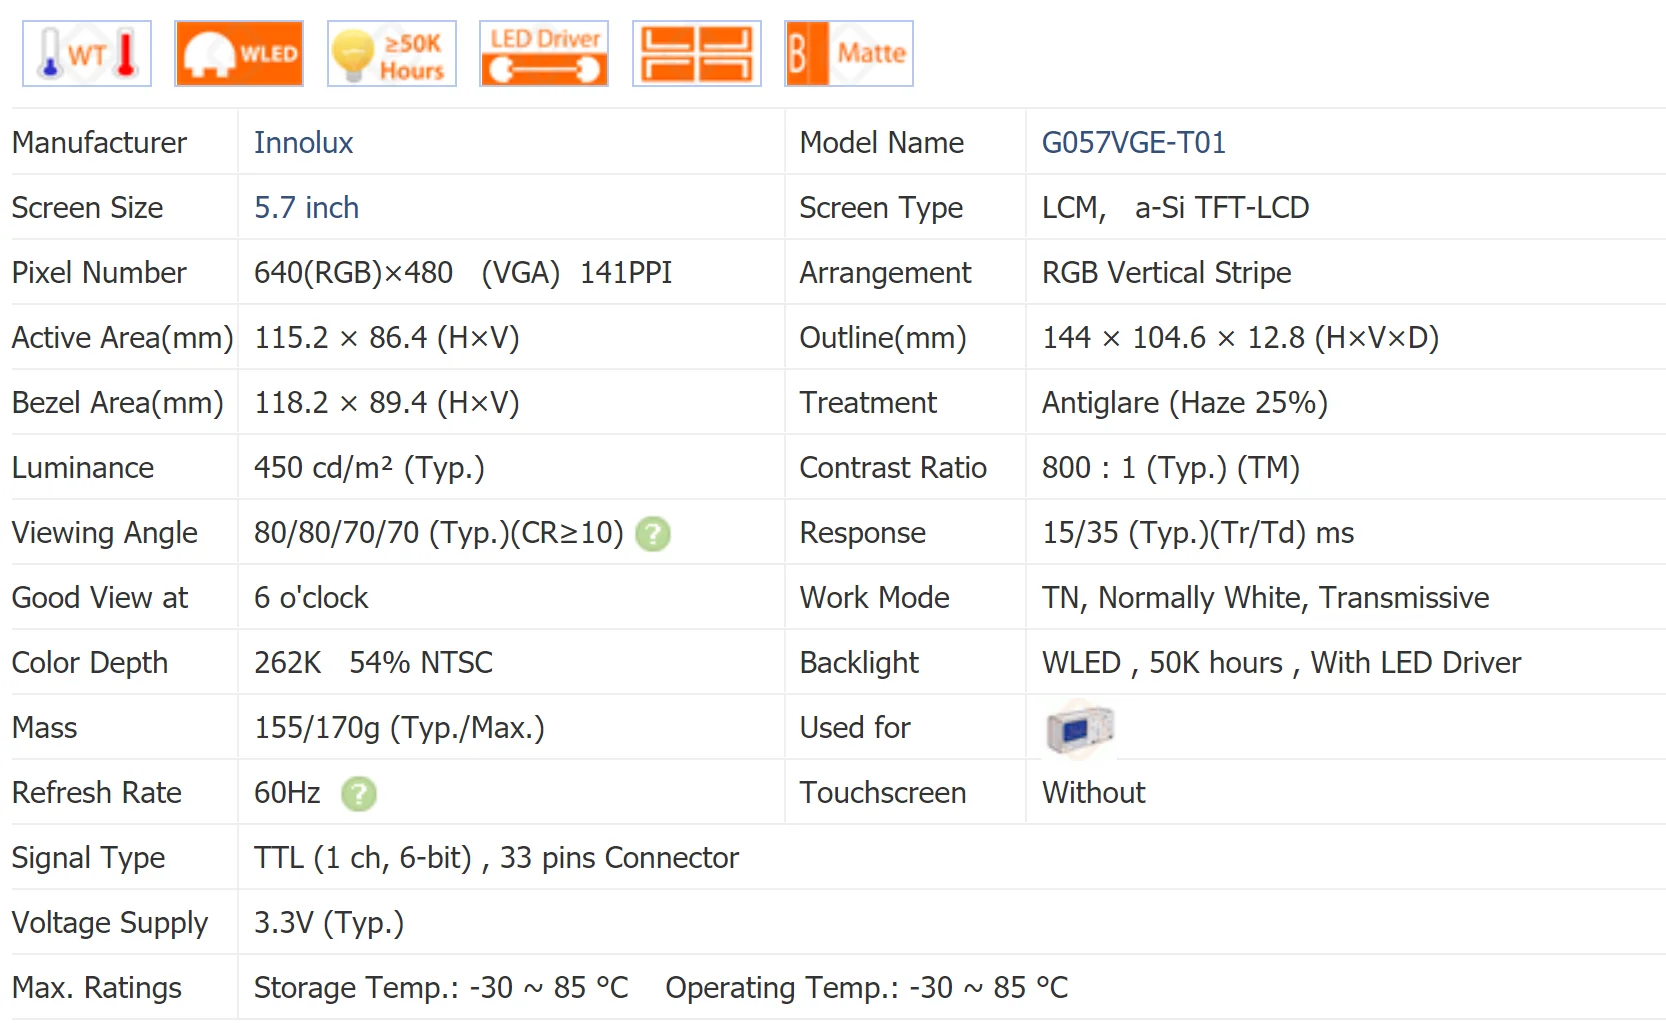Select the 144 × 104.6 × 12.8 value
The image size is (1666, 1023).
1241,338
